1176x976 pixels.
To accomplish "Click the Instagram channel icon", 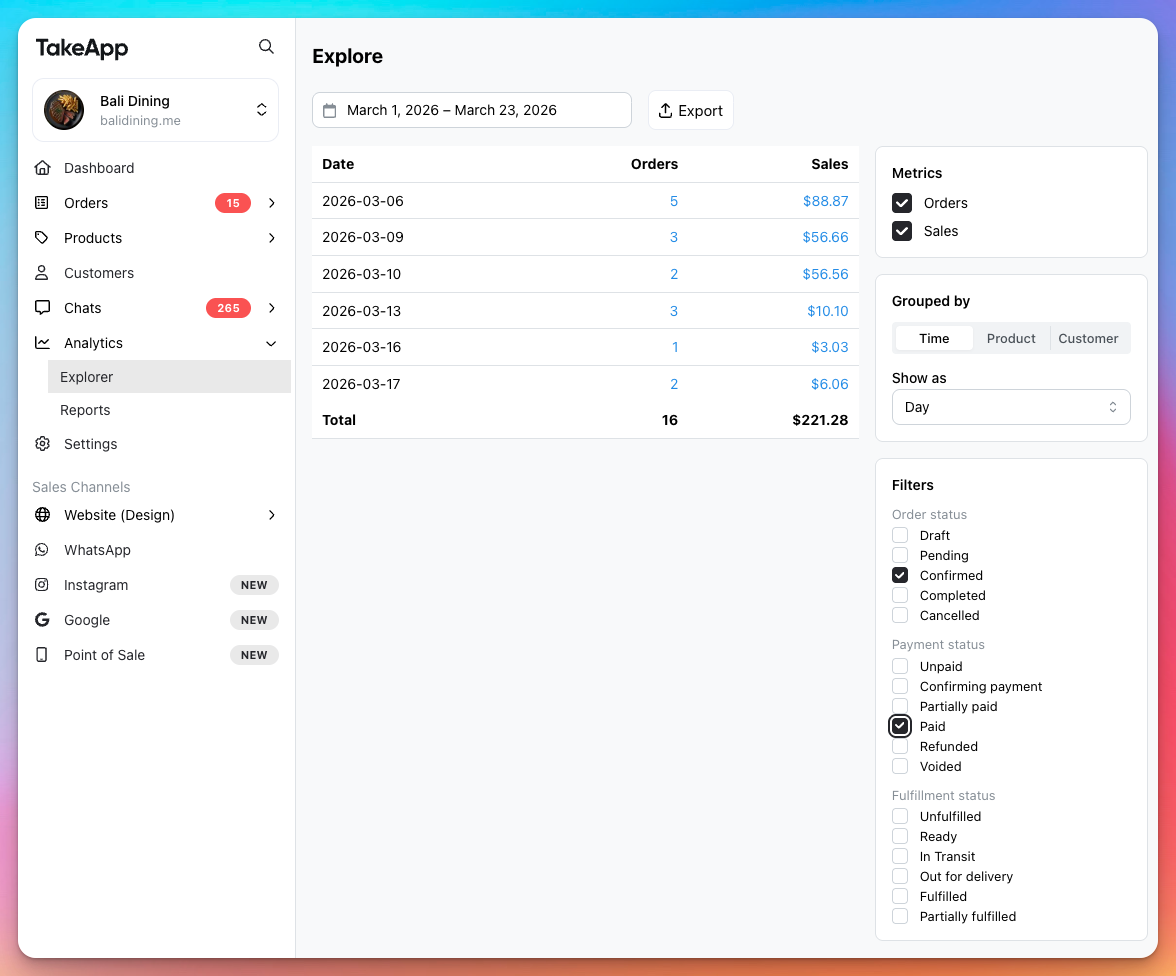I will pos(42,585).
